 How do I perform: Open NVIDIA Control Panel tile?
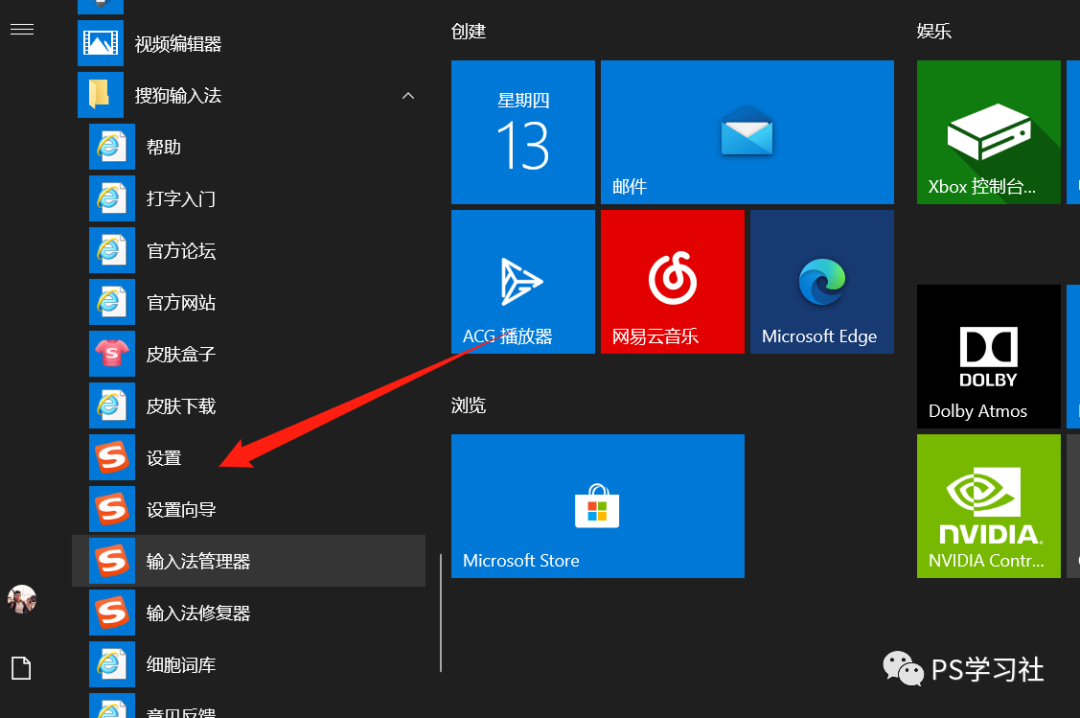tap(988, 506)
